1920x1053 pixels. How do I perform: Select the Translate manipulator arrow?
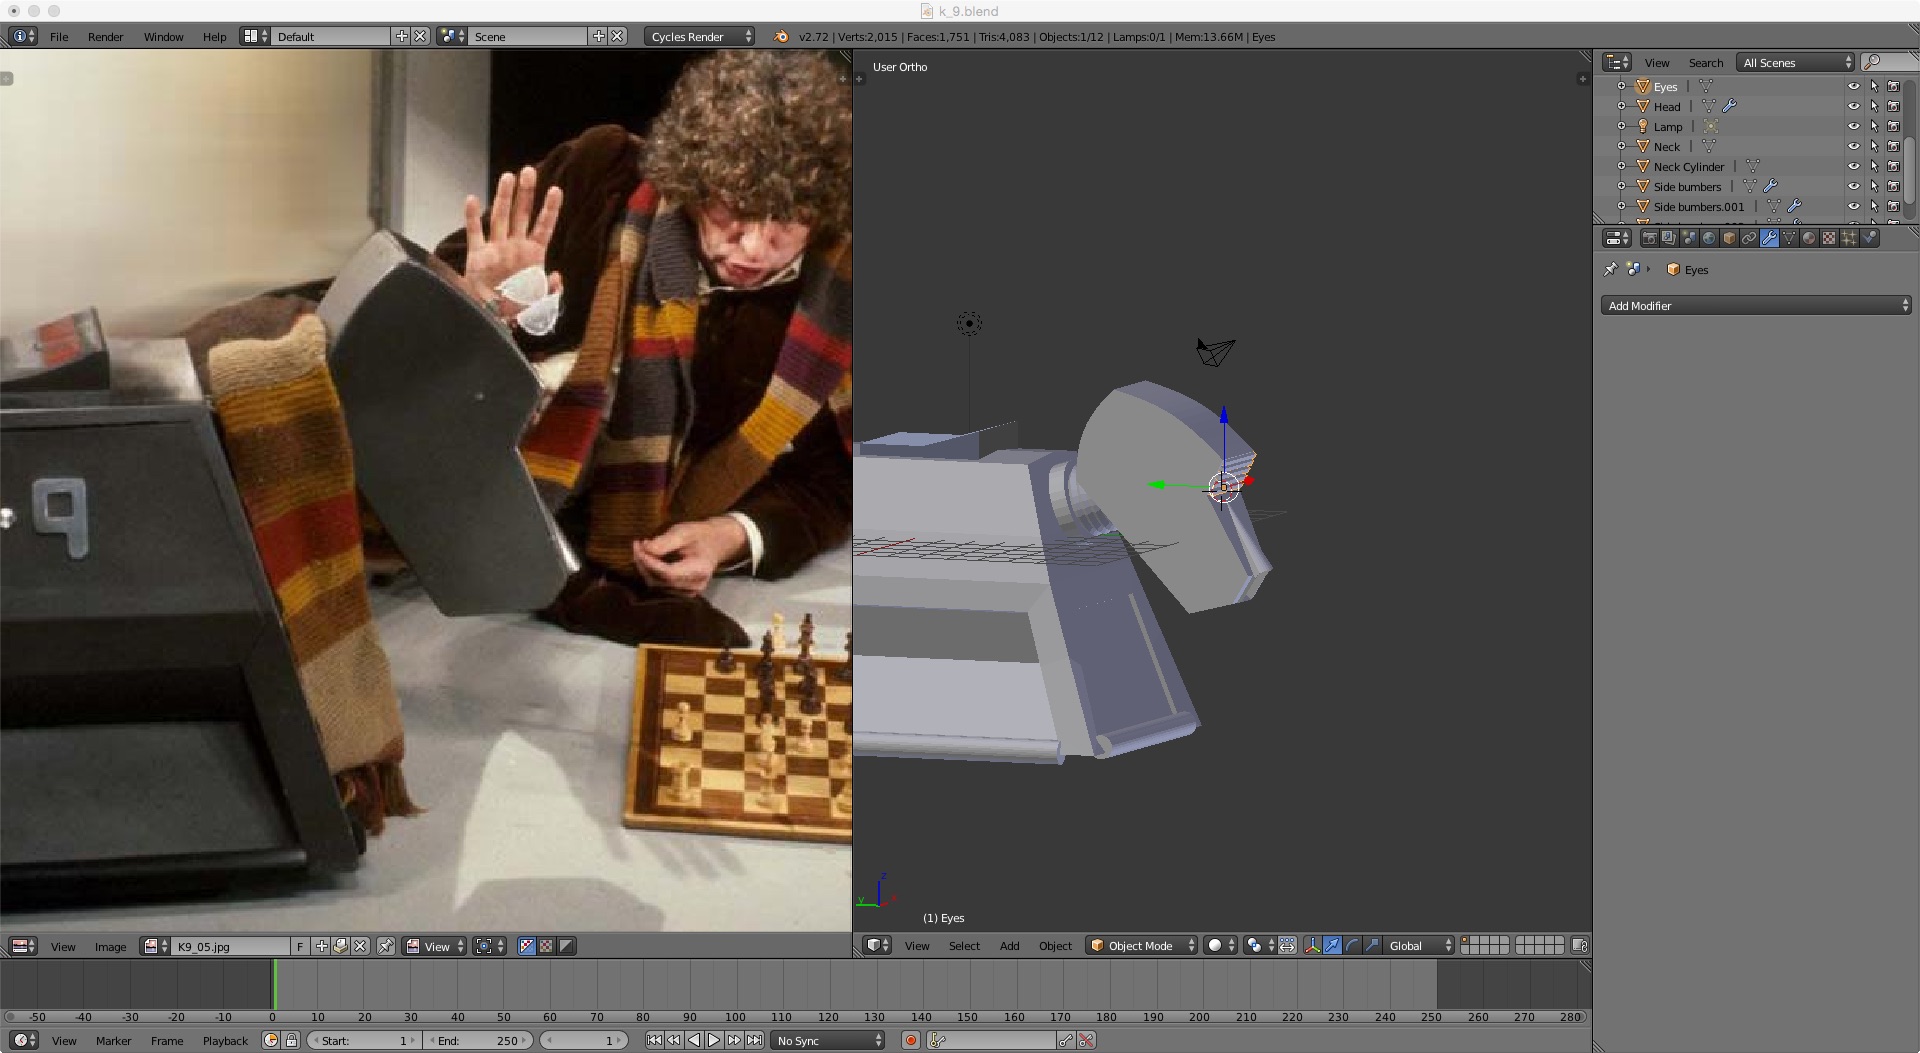pos(1332,945)
